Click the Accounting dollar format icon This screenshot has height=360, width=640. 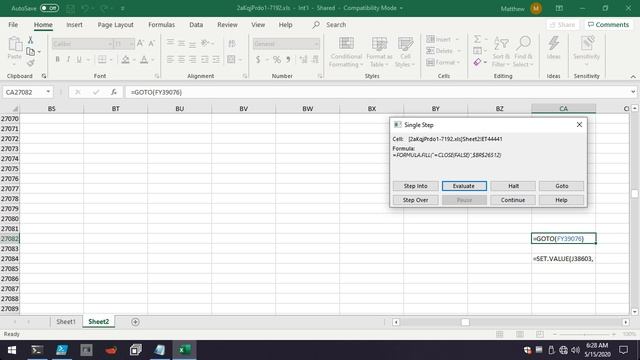258,60
